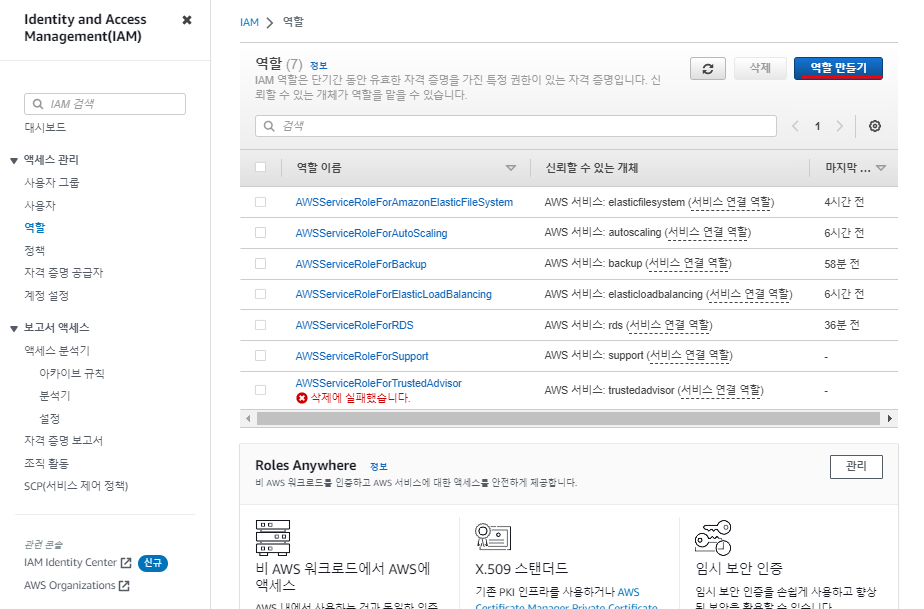Collapse the 액세스 관리 section
924x609 pixels.
(14, 160)
